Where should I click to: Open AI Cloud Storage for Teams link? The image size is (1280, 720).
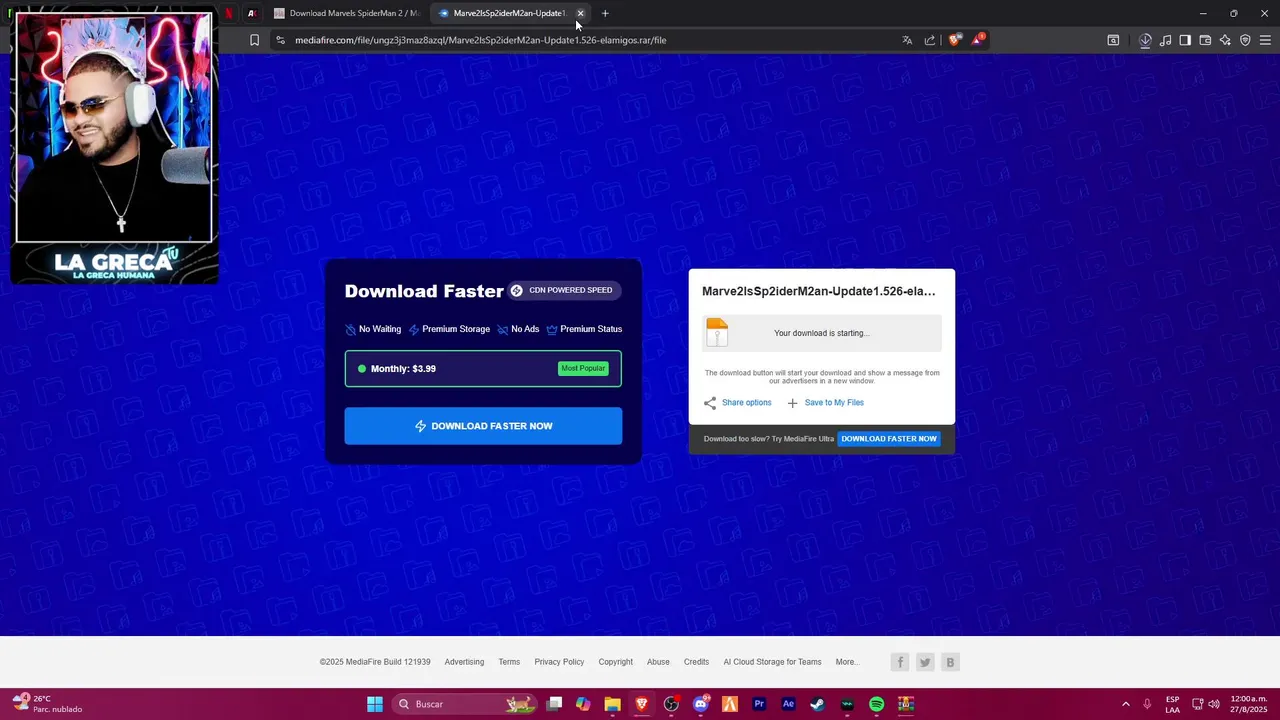tap(772, 662)
